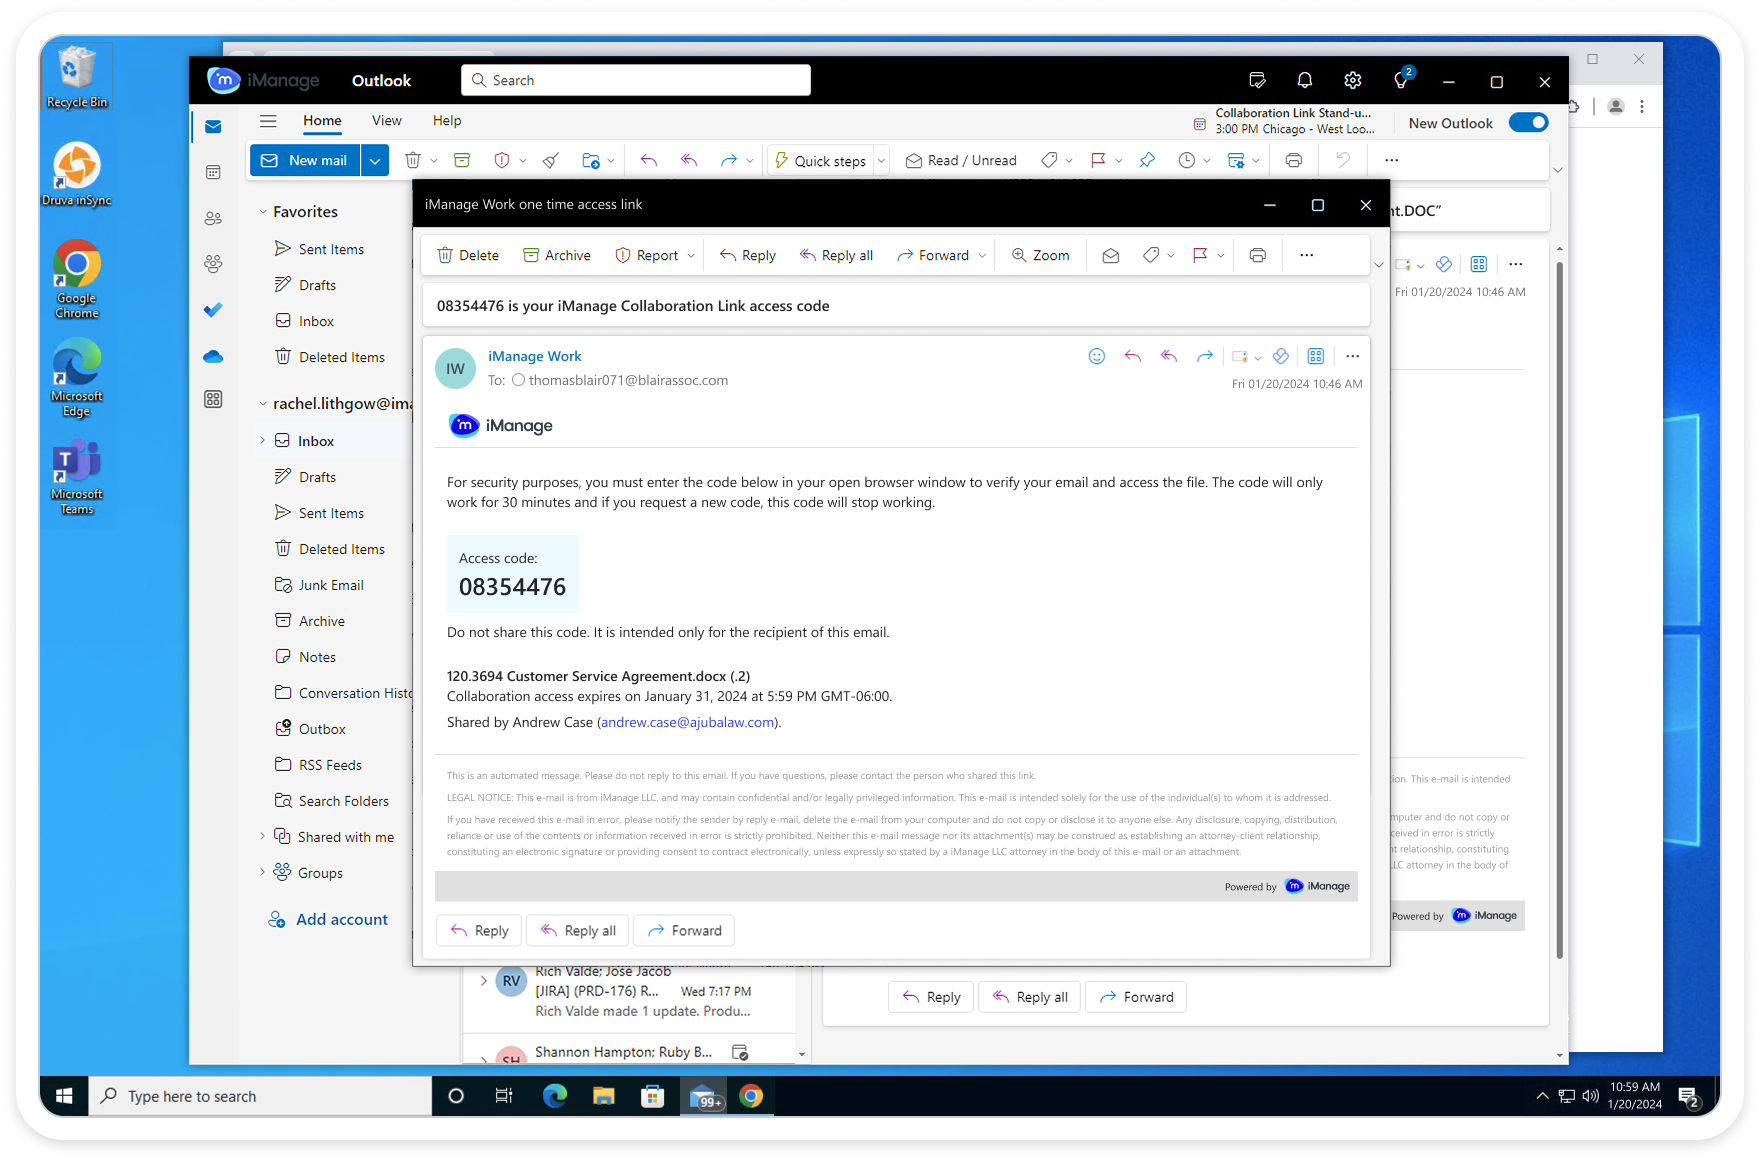Open the To Do checkmark icon
This screenshot has height=1160, width=1760.
click(213, 310)
